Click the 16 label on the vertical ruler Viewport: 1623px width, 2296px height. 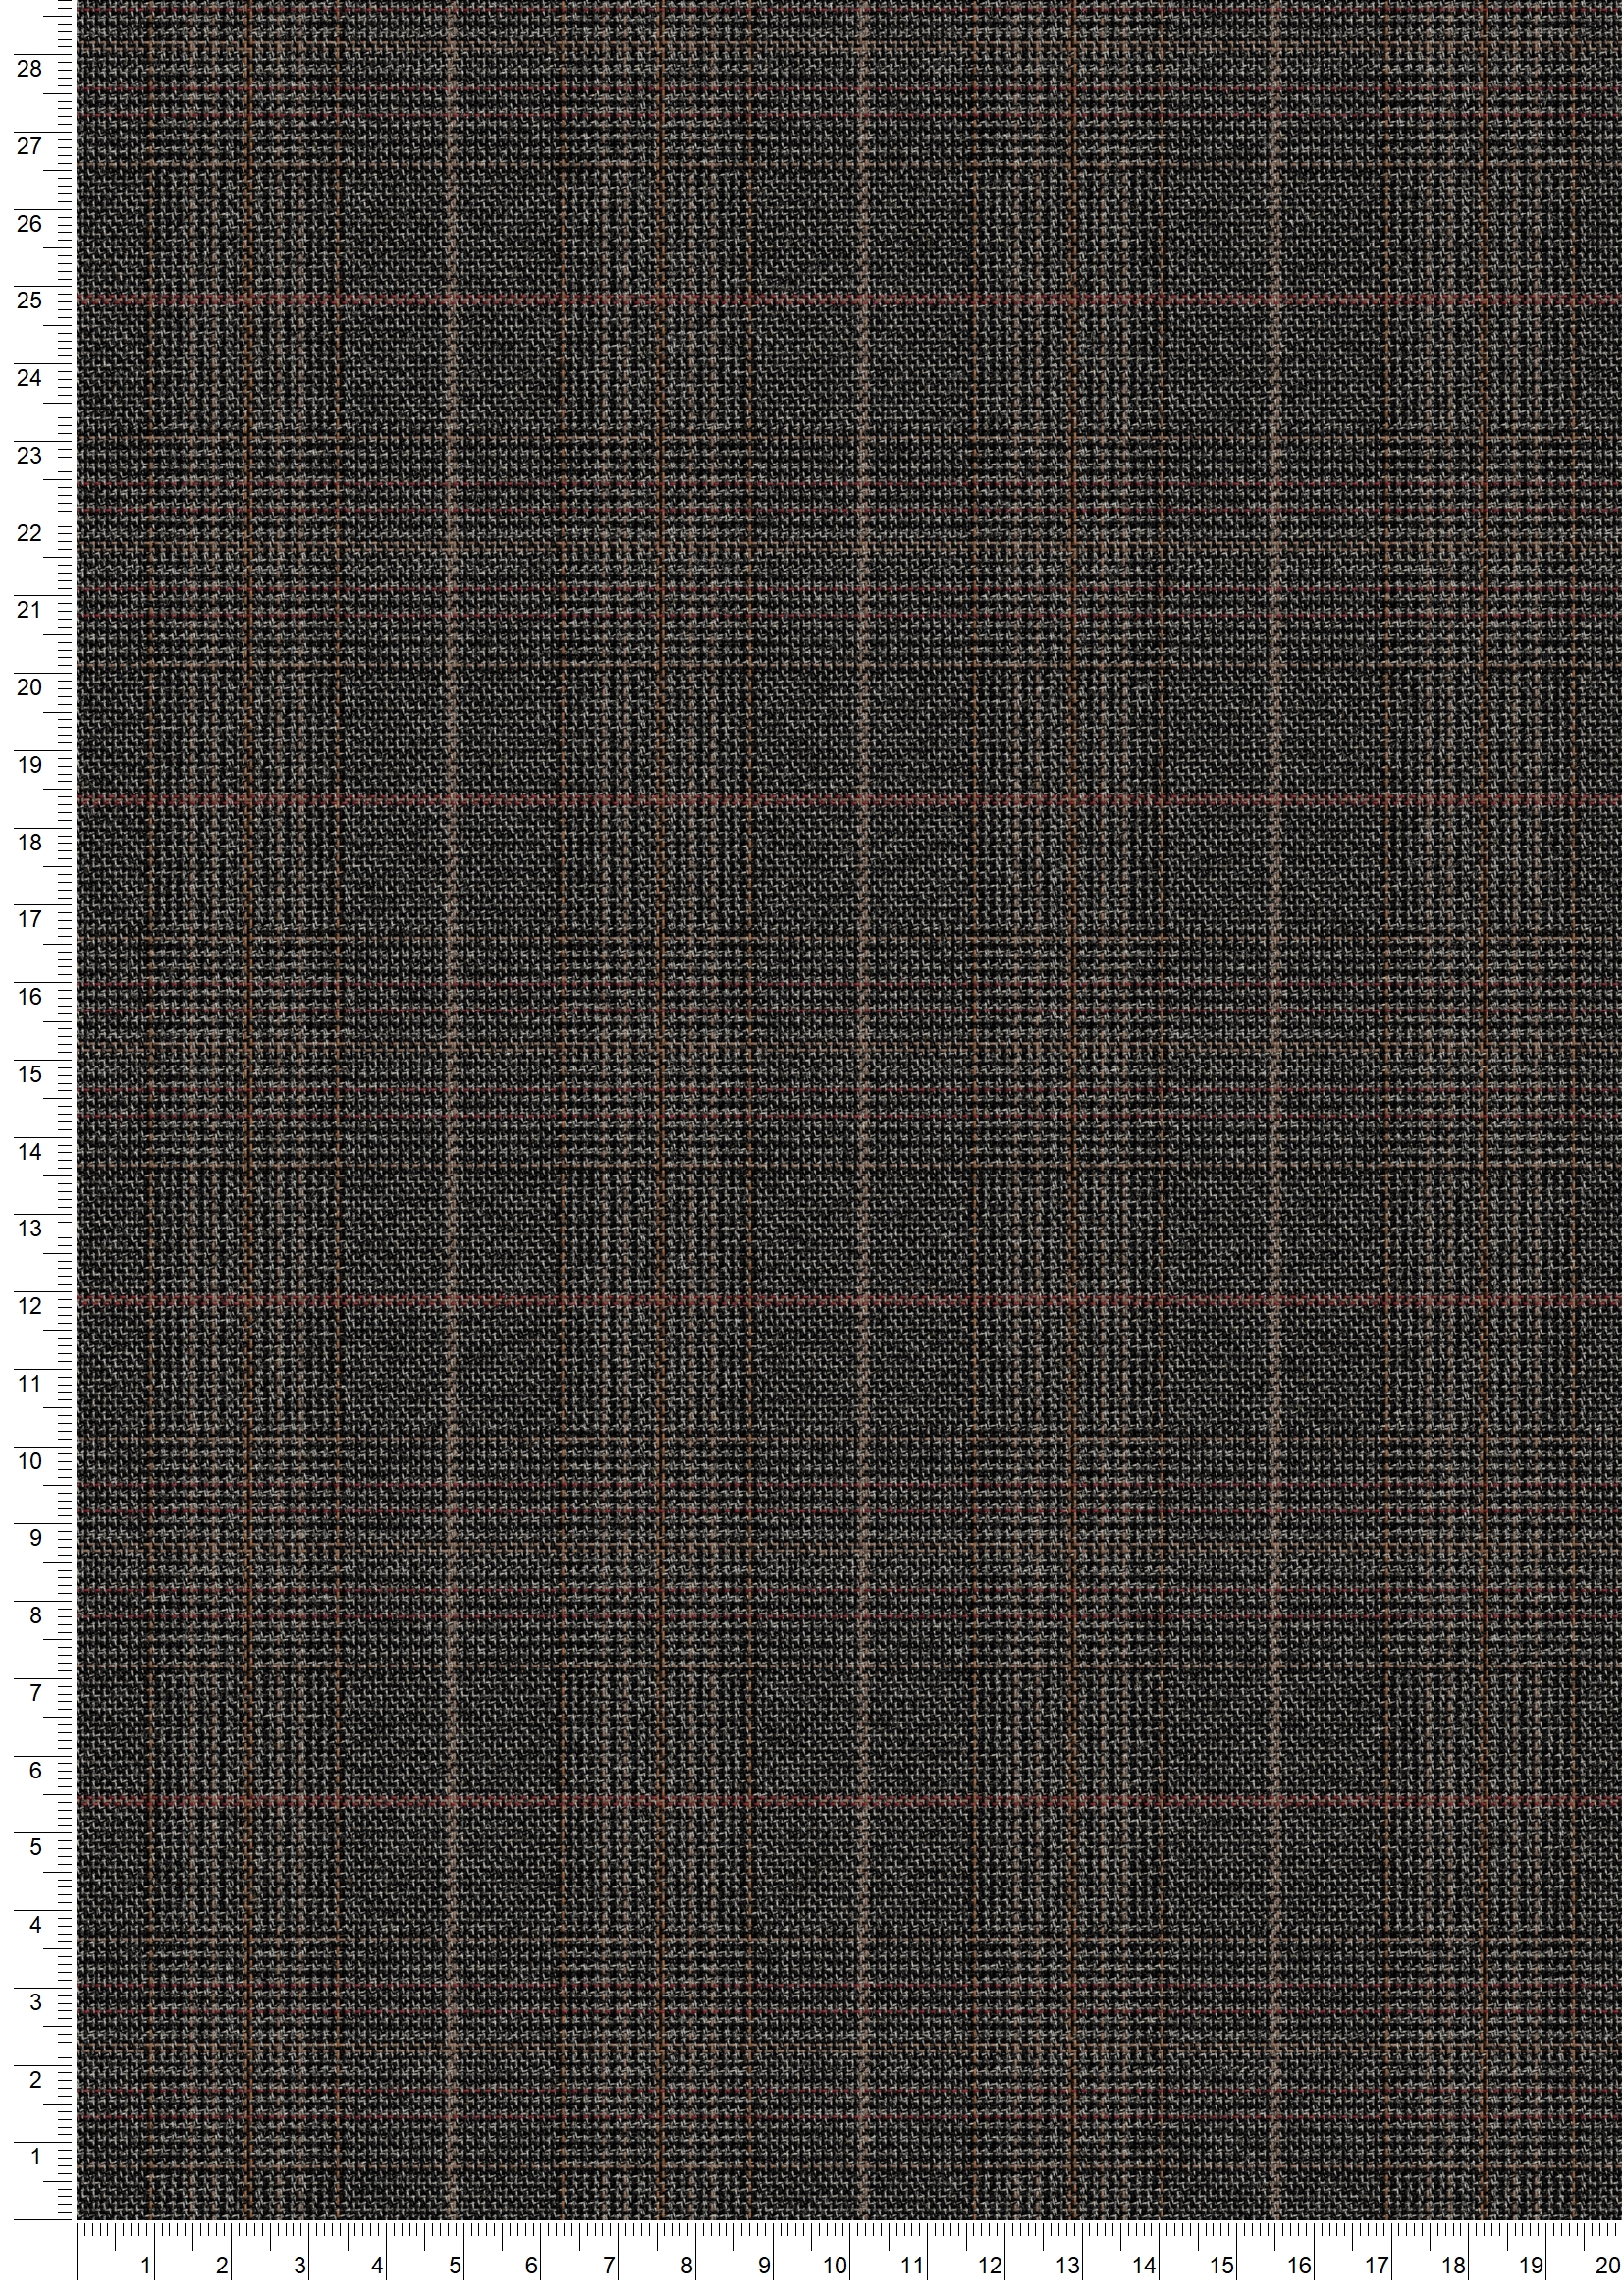pos(29,997)
